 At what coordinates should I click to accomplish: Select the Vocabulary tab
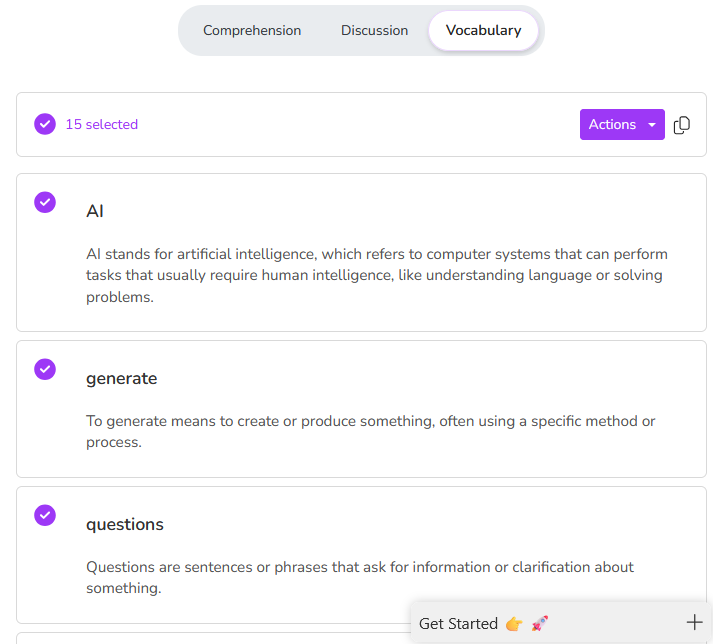click(x=483, y=31)
